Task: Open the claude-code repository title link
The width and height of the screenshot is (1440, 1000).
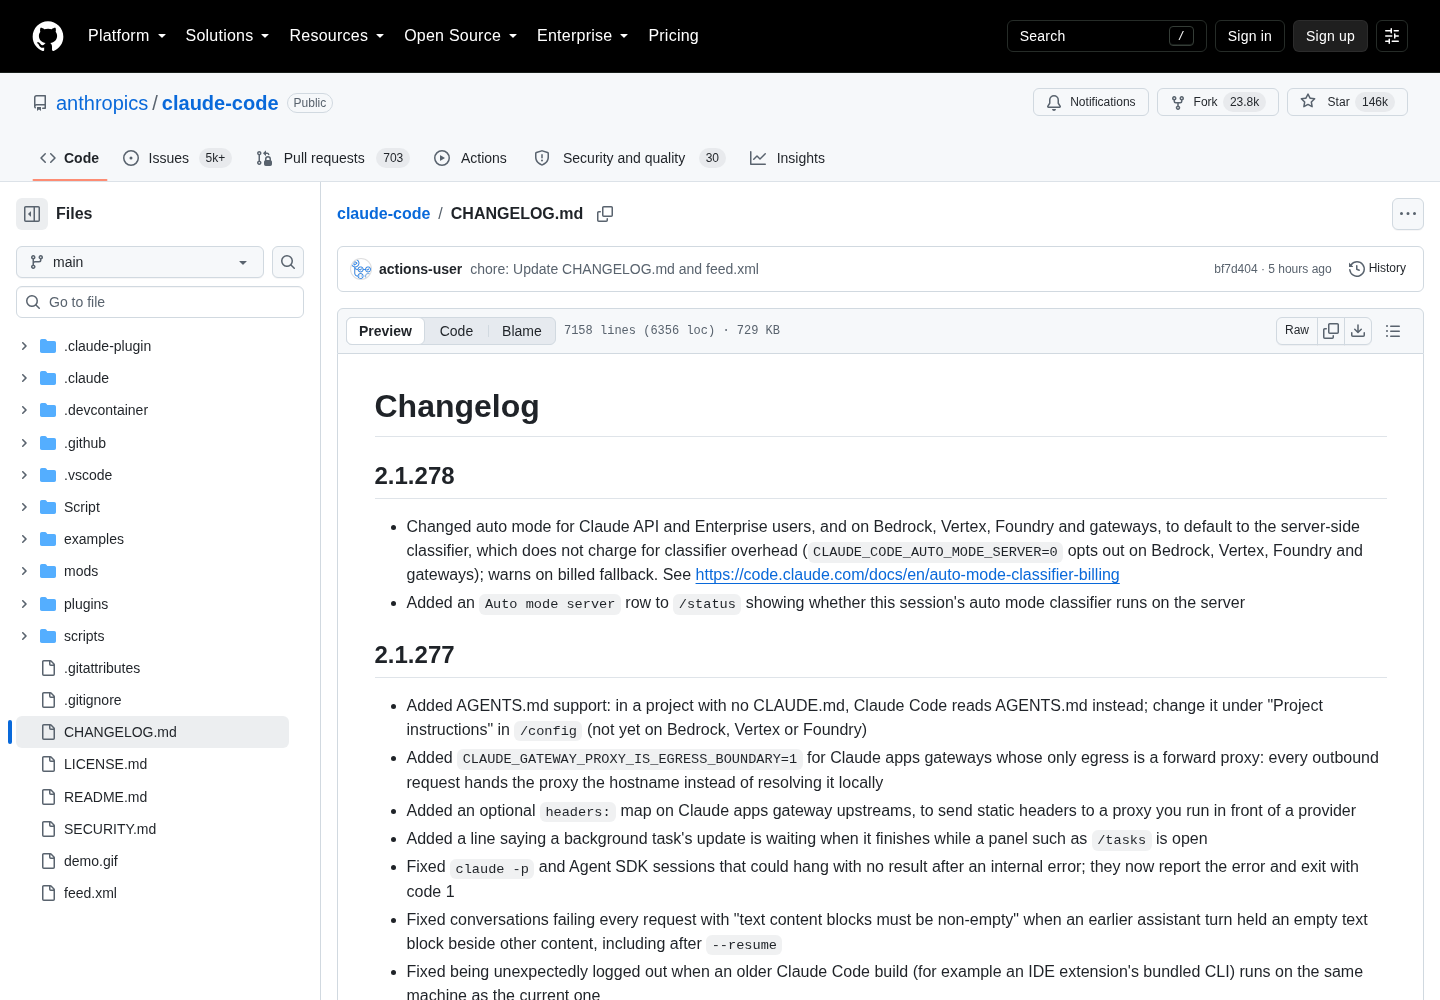Action: point(220,103)
